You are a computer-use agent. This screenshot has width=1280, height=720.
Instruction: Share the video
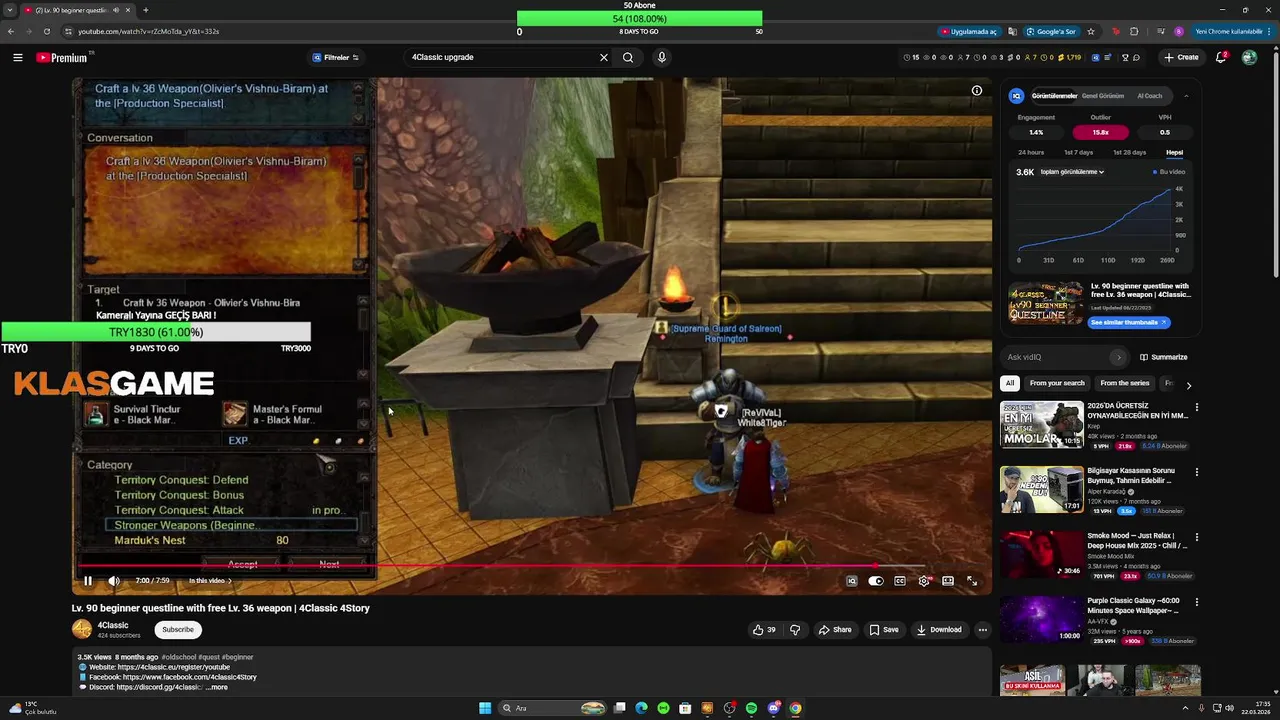(835, 630)
